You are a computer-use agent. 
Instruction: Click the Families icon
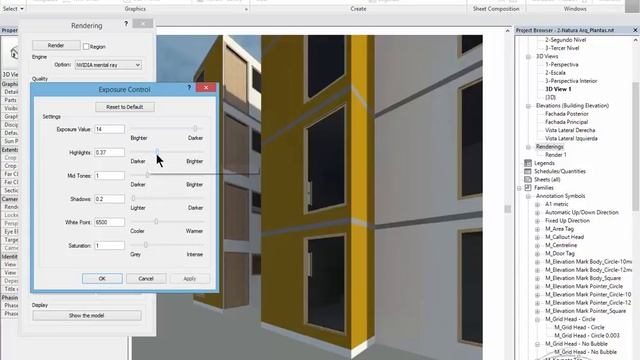[528, 187]
